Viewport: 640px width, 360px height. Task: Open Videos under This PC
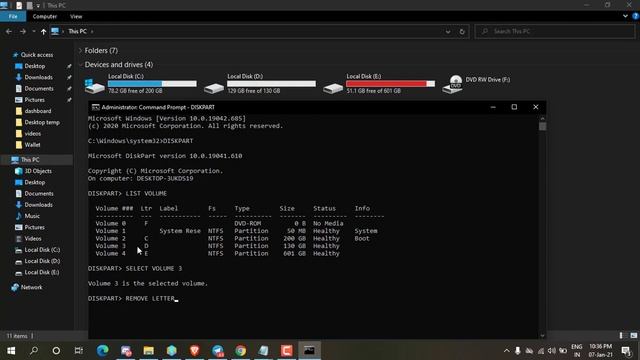click(33, 238)
